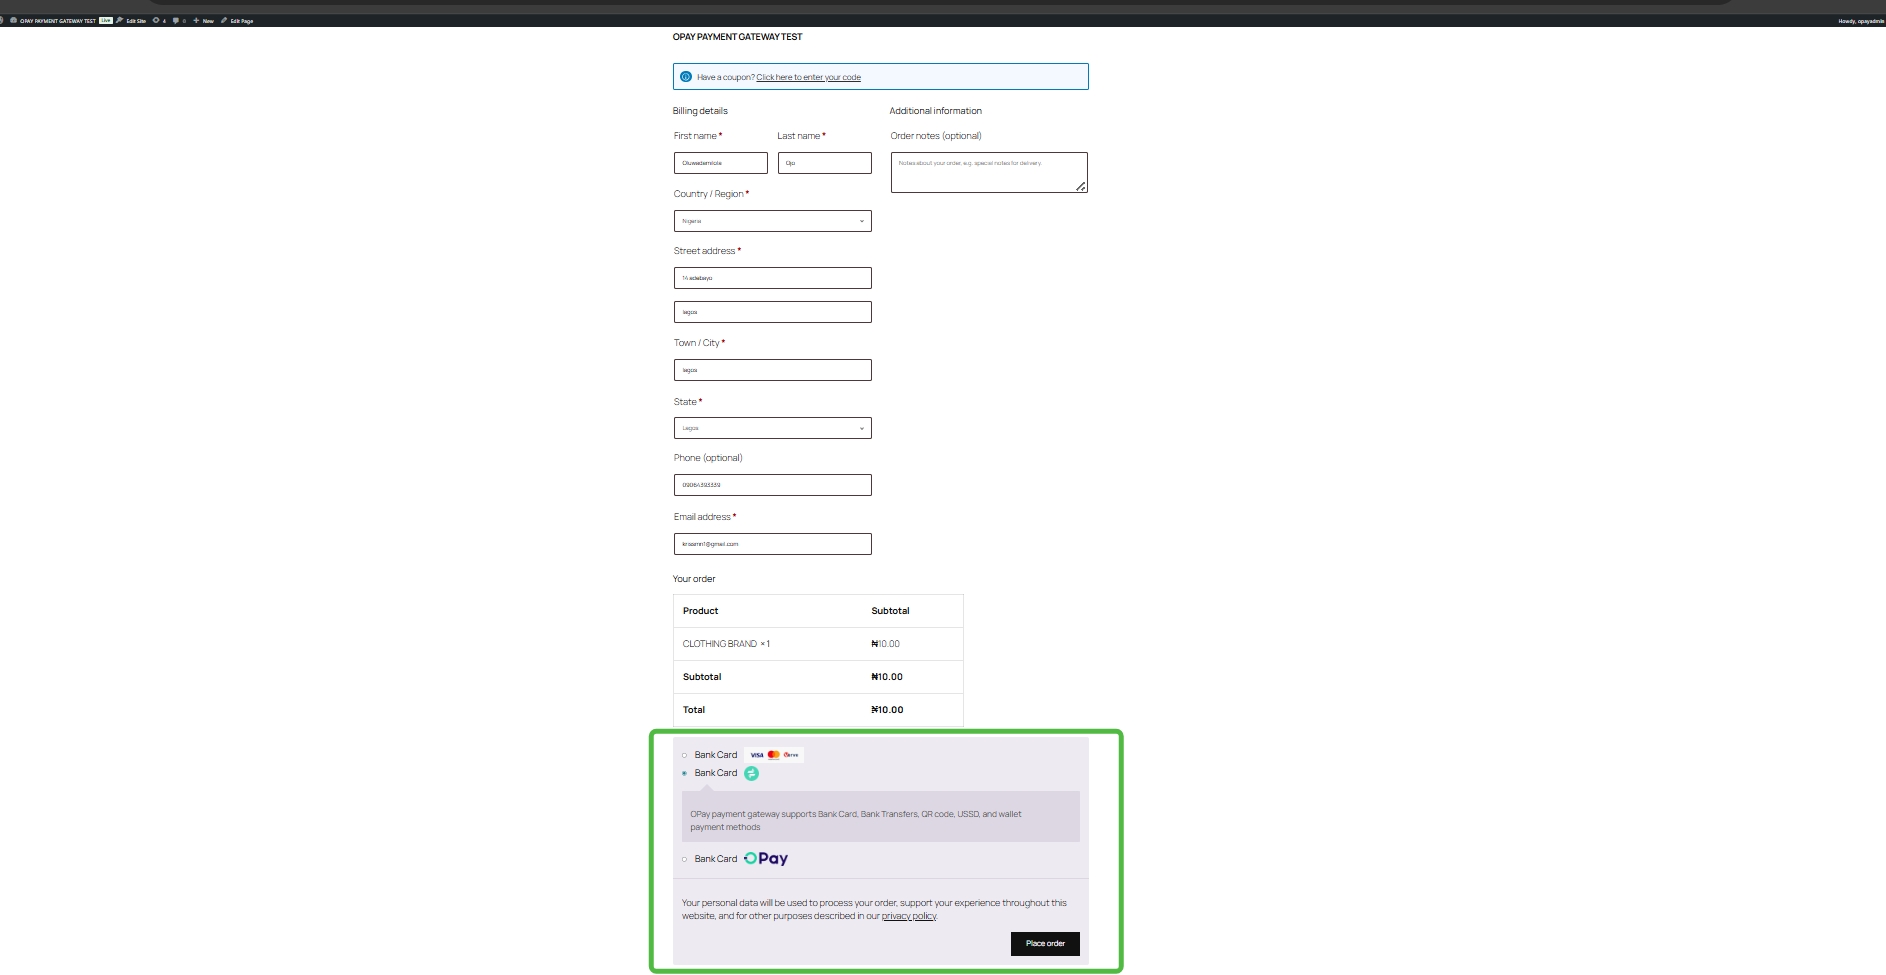The image size is (1886, 975).
Task: Open the Country / Region dropdown
Action: [x=772, y=221]
